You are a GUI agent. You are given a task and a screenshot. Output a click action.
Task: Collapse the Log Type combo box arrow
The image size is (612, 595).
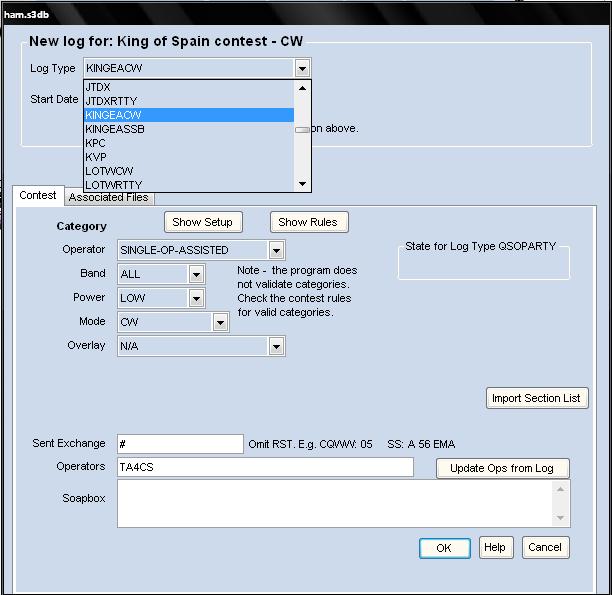click(302, 69)
